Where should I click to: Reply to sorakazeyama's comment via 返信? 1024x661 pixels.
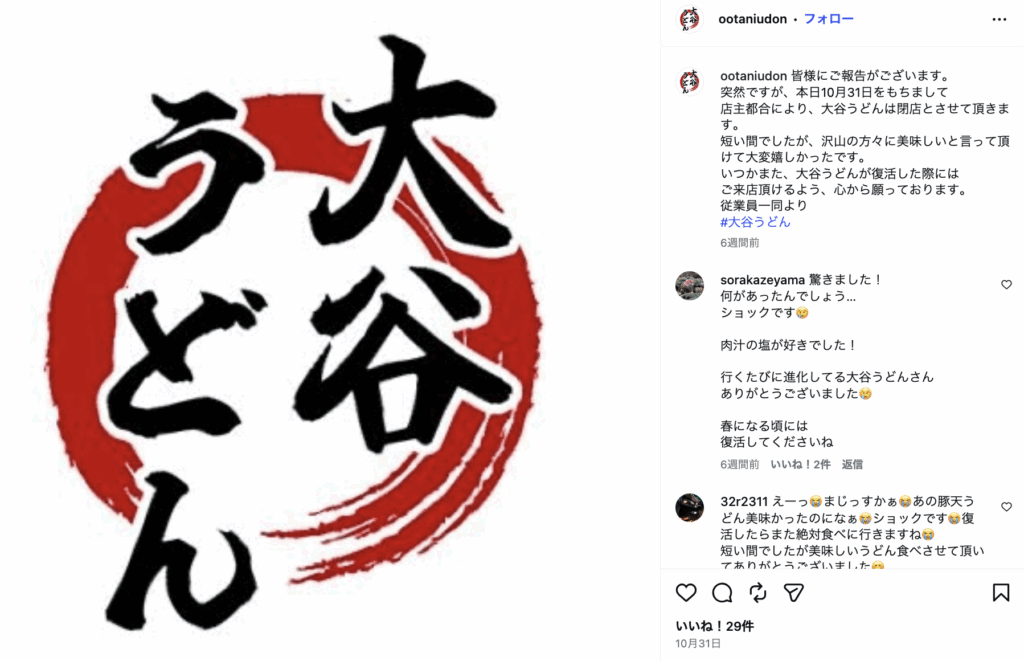click(x=852, y=464)
